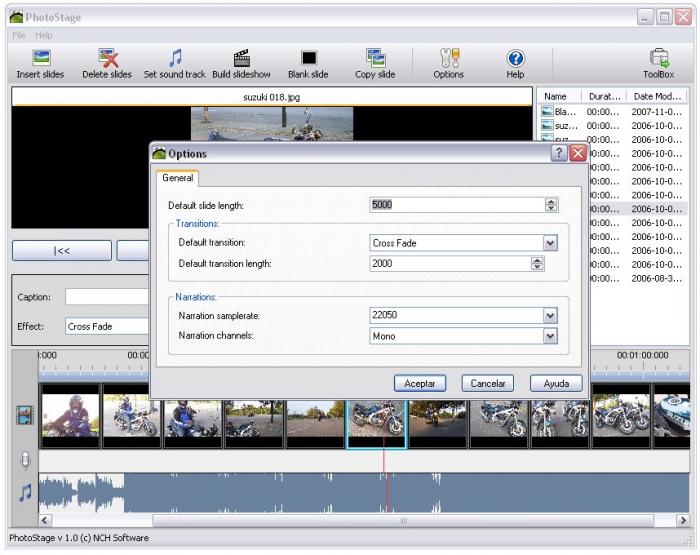Adjust Default transition length spinner
The image size is (700, 555).
coord(538,263)
